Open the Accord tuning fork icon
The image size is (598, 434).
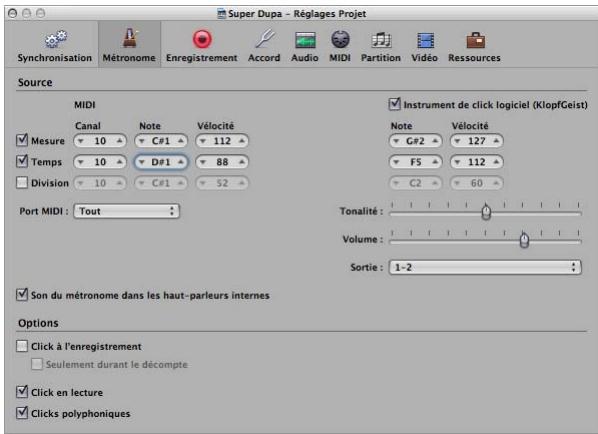pos(264,39)
